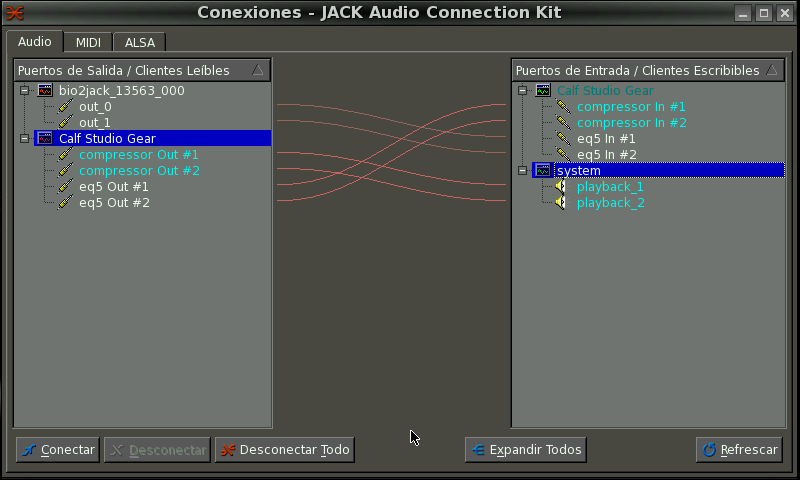The width and height of the screenshot is (800, 480).
Task: Select the eq5 Out #1 port
Action: 114,187
